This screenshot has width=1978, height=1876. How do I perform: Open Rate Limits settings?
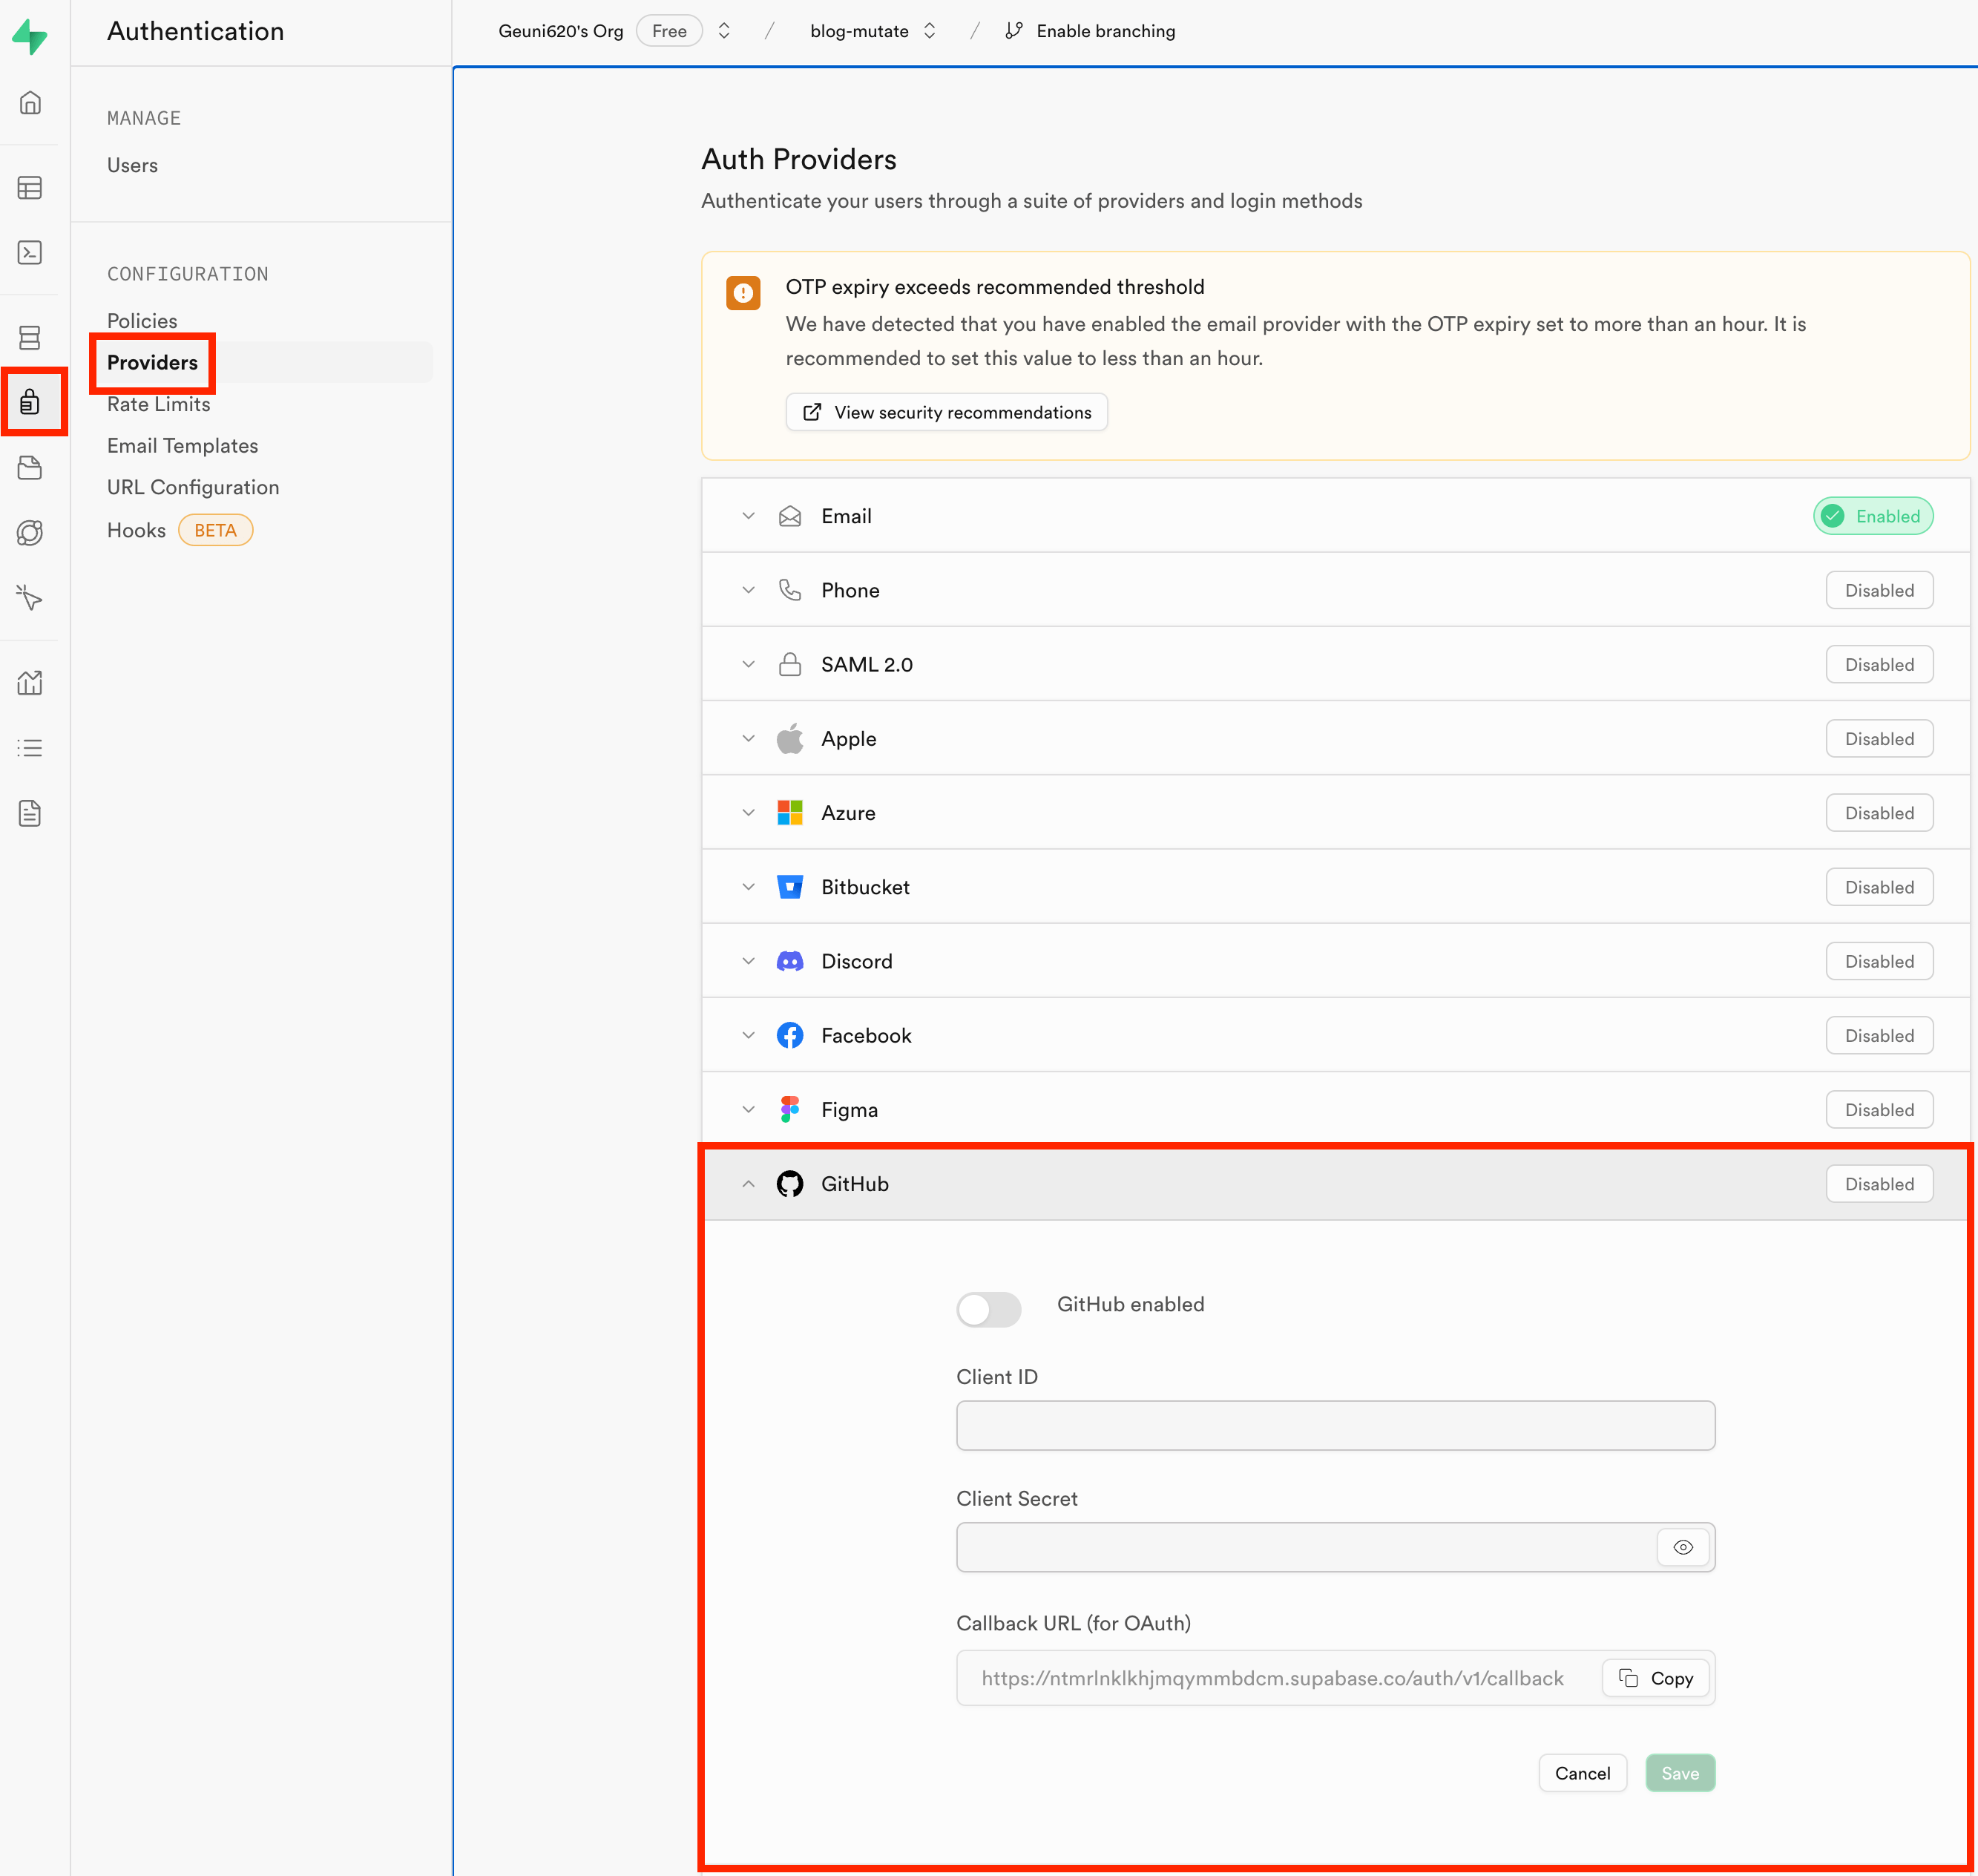[159, 404]
